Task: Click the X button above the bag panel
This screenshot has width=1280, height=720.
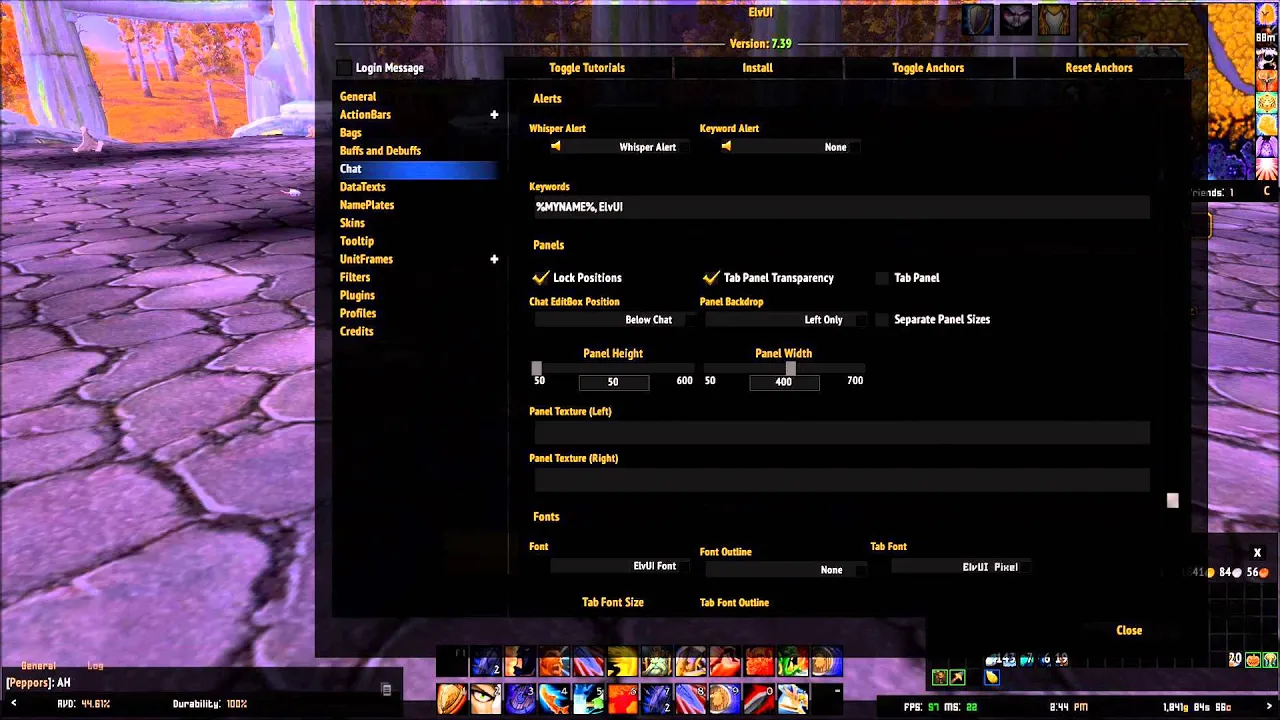Action: pos(1257,552)
